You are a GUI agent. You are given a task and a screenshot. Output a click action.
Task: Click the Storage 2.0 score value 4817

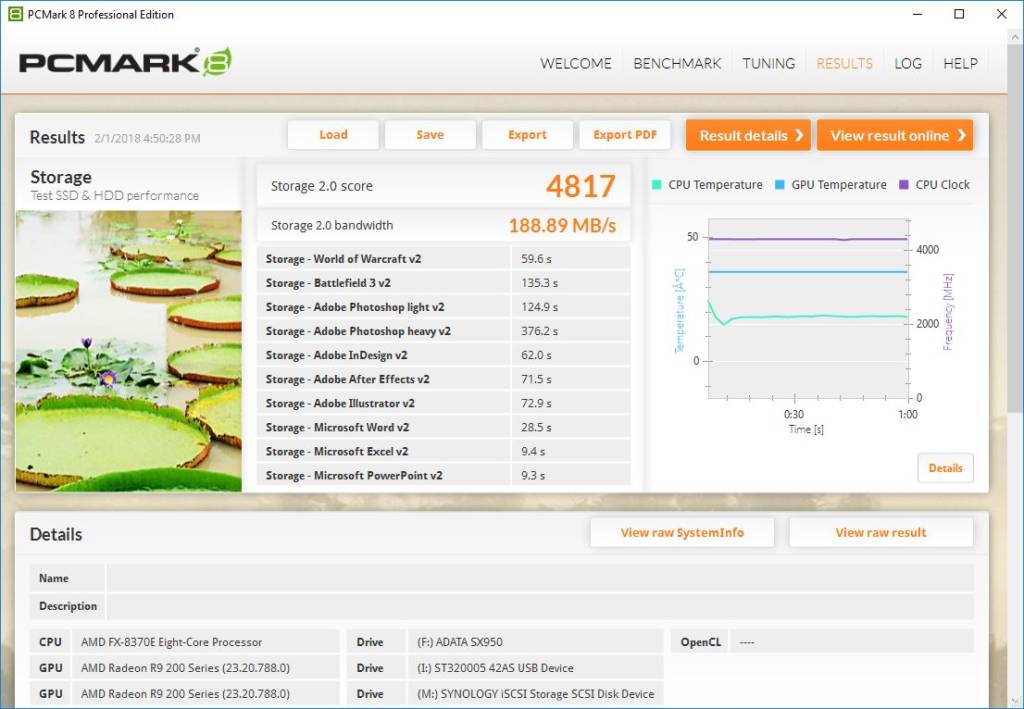[581, 186]
